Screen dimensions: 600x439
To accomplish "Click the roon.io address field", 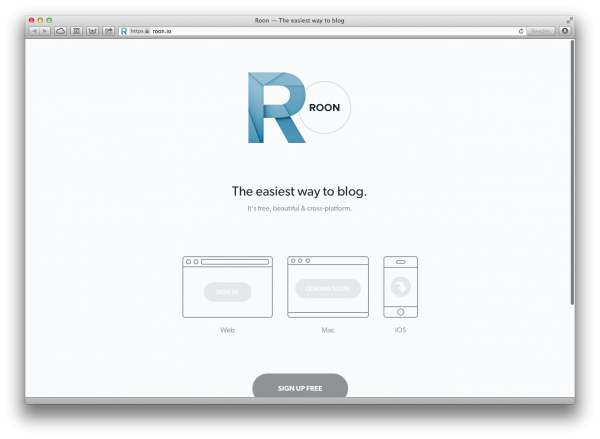I will point(323,31).
